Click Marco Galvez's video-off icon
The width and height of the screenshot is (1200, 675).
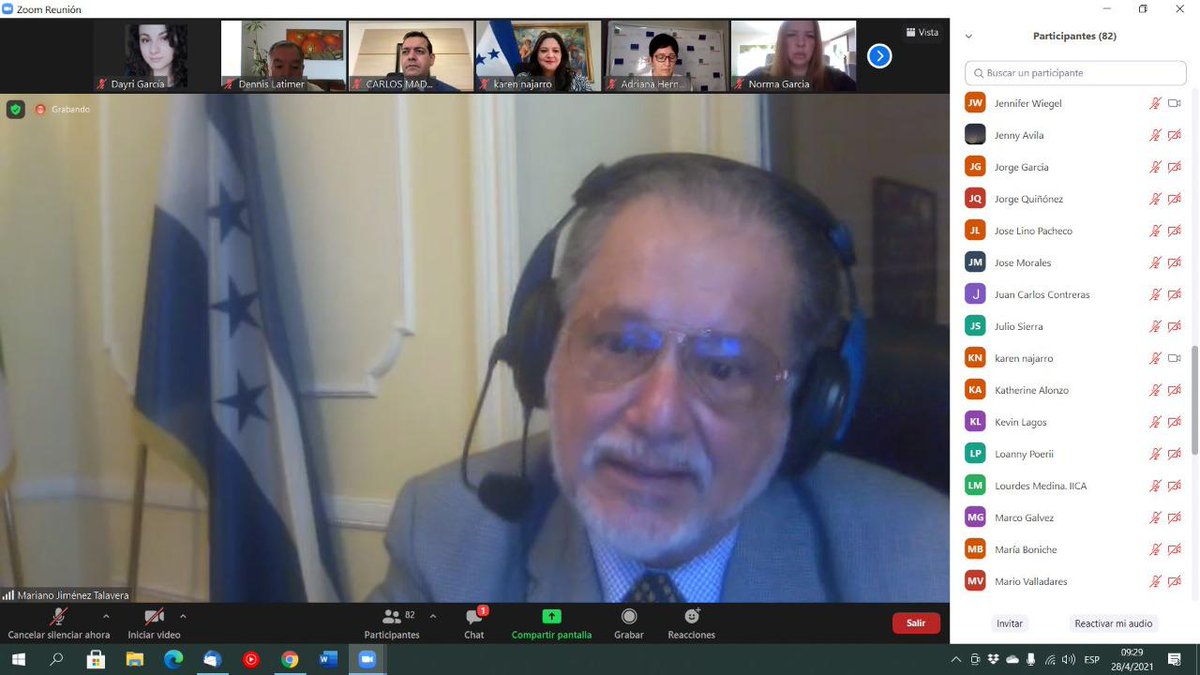coord(1175,518)
